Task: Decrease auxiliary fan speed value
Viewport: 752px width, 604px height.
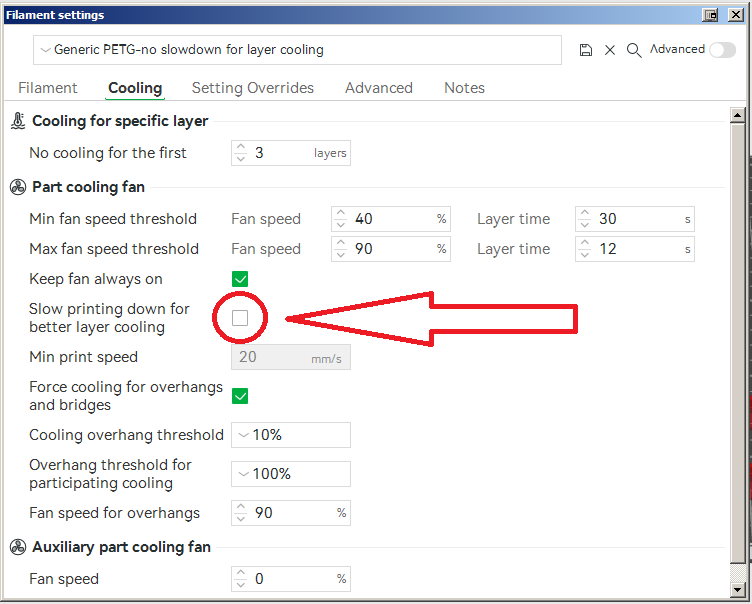Action: pyautogui.click(x=241, y=585)
